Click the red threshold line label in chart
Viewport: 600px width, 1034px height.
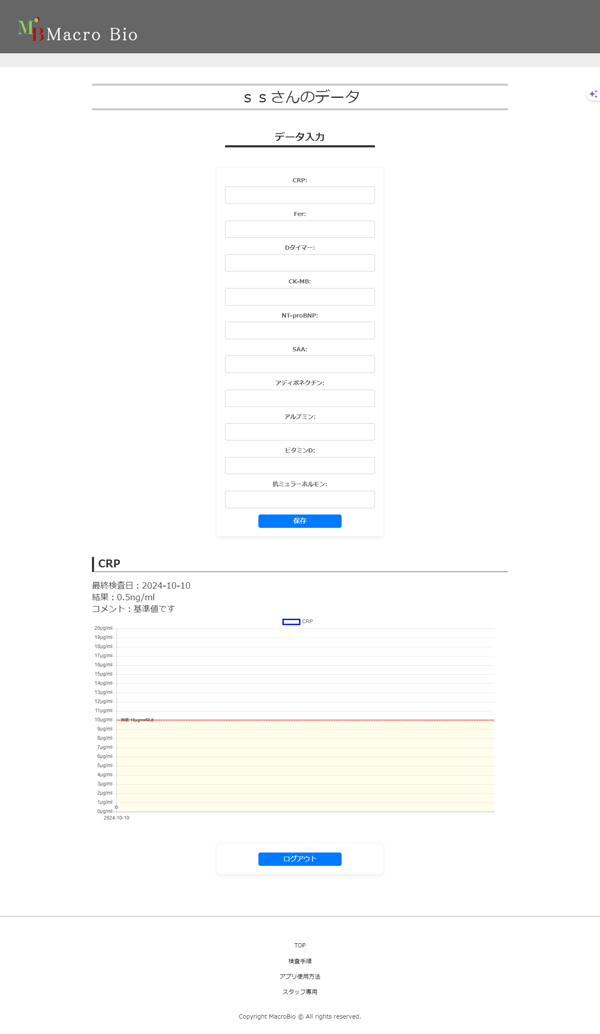(137, 720)
